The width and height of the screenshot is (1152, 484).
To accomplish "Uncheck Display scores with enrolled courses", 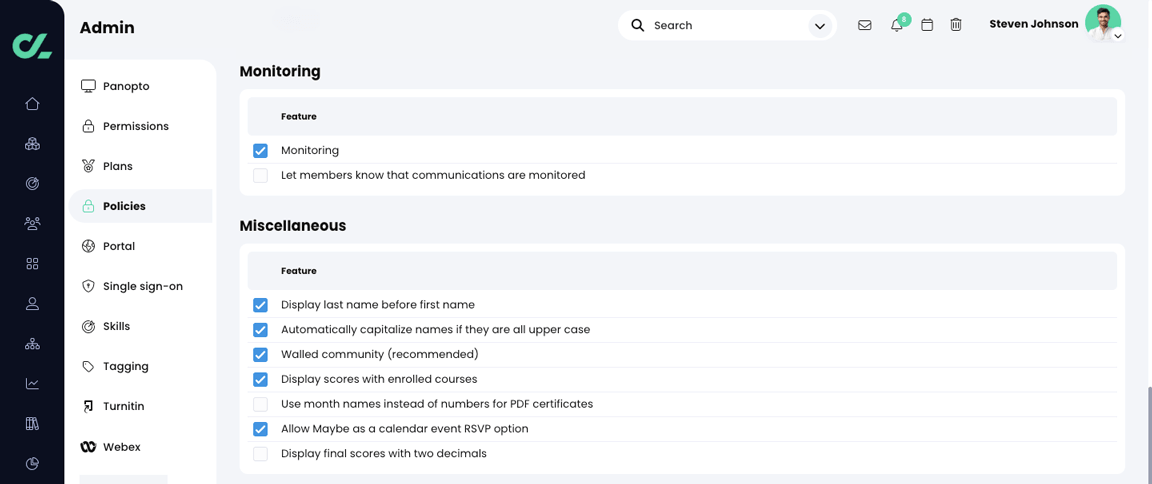I will [x=260, y=380].
